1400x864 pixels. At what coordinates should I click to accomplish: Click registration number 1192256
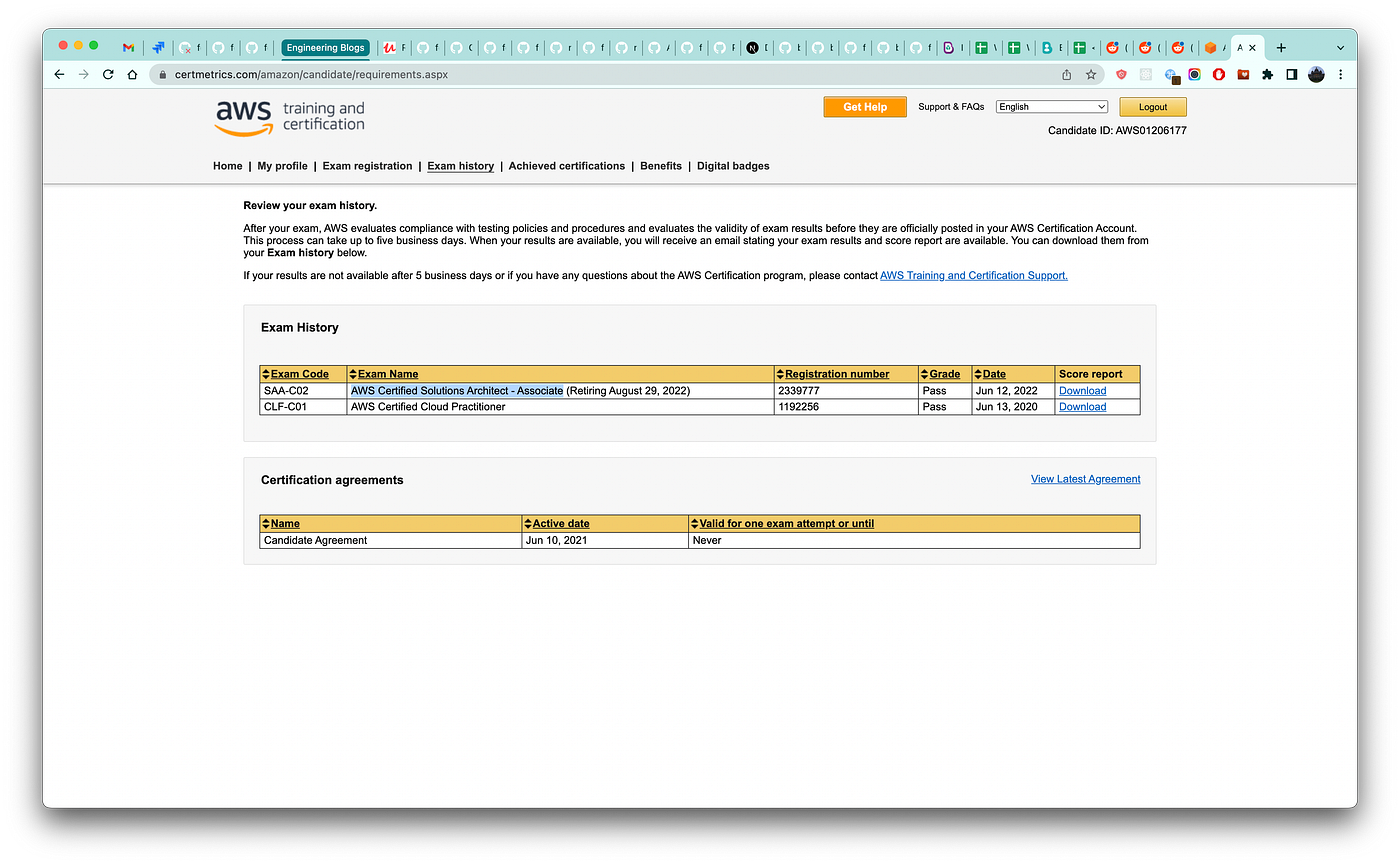[x=798, y=407]
